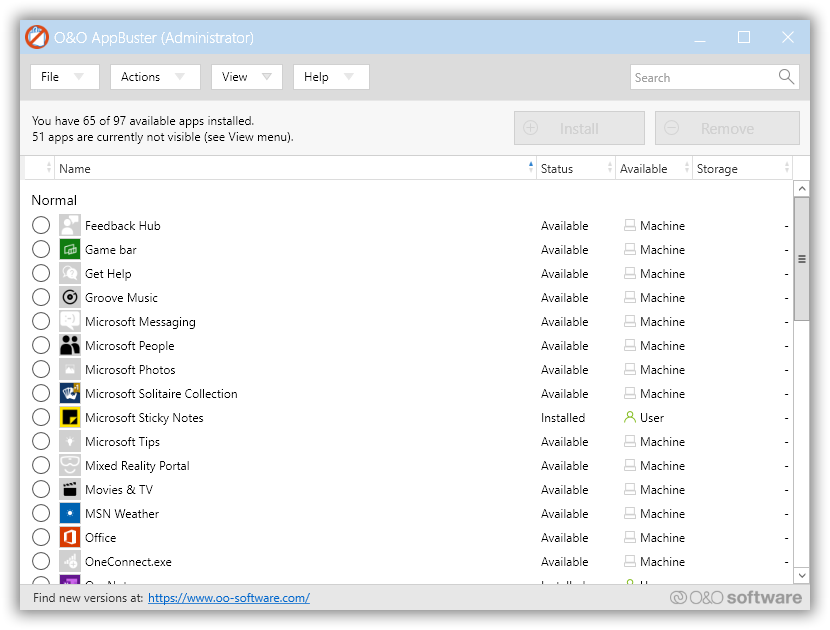Select the Microsoft Photos radio button
The height and width of the screenshot is (630, 830).
41,369
